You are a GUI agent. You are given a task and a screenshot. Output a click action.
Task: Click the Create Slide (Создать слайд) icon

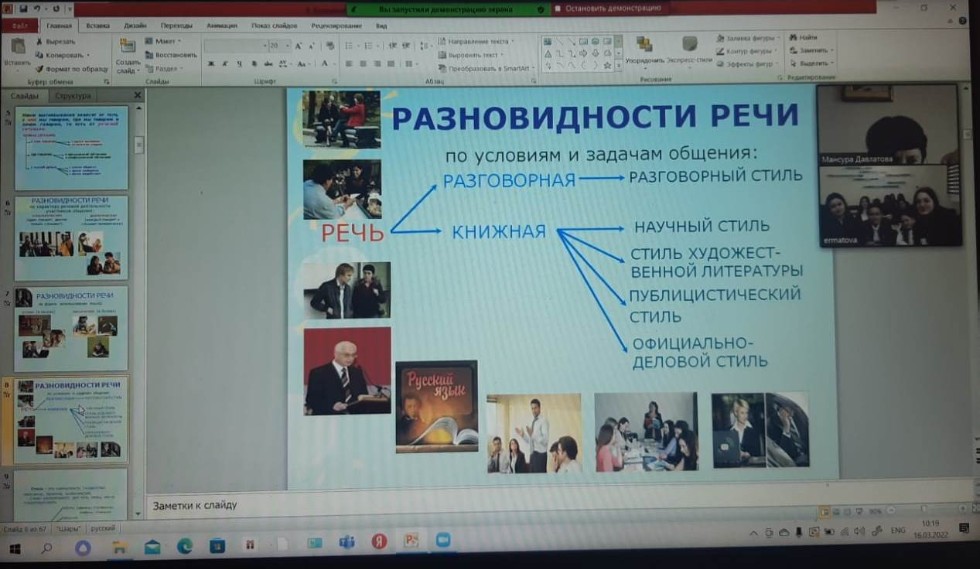[128, 49]
